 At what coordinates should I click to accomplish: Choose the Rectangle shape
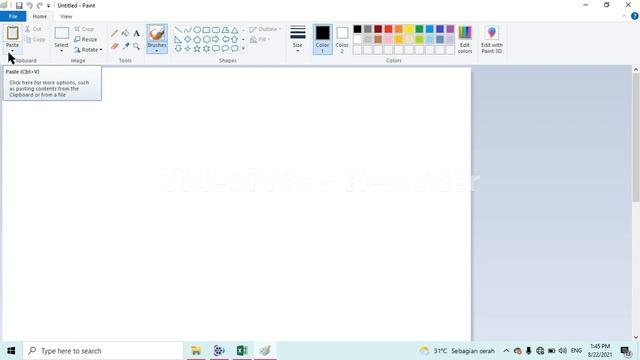(207, 30)
